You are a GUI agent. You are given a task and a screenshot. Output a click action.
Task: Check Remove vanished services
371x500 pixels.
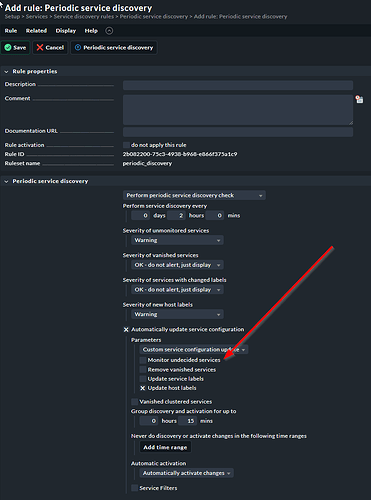click(x=143, y=369)
